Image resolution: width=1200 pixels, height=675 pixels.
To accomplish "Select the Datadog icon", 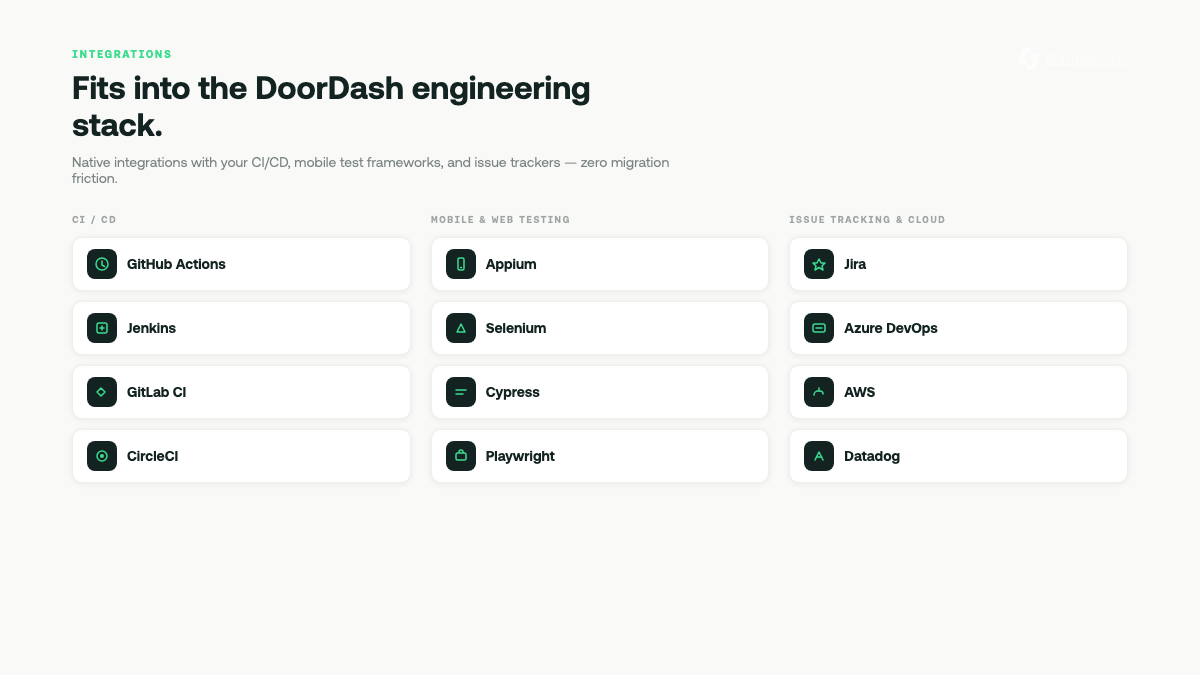I will 819,456.
